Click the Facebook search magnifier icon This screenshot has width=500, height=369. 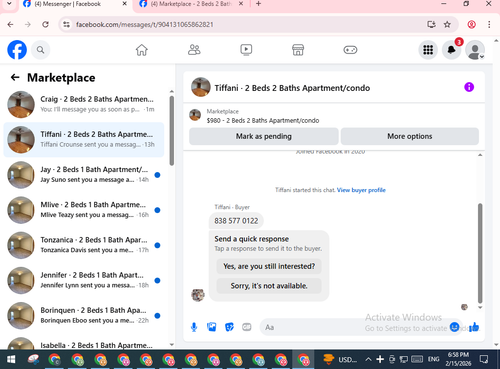click(x=40, y=50)
